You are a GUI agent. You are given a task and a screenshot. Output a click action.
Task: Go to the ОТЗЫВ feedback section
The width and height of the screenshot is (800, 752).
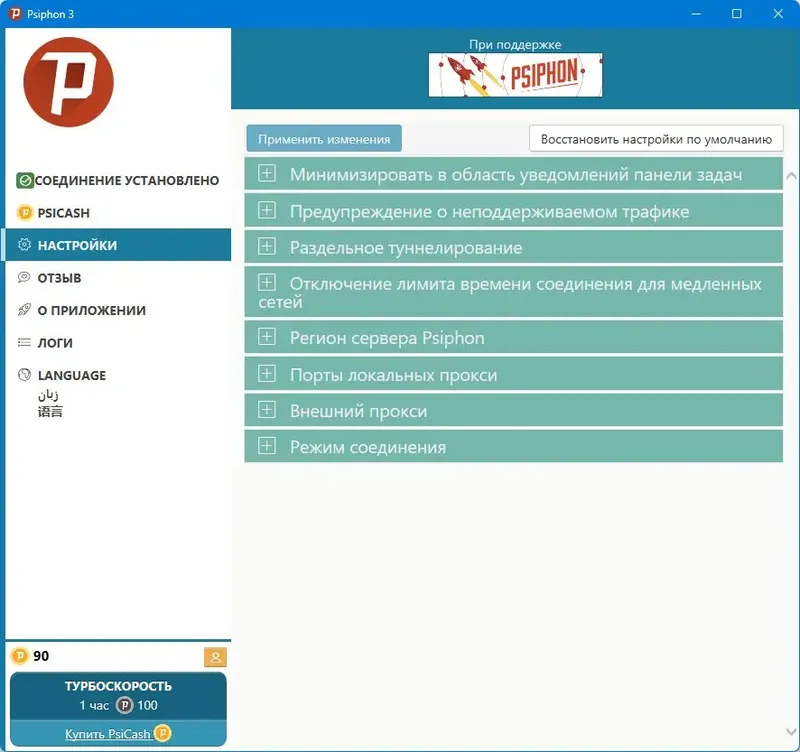[x=118, y=277]
